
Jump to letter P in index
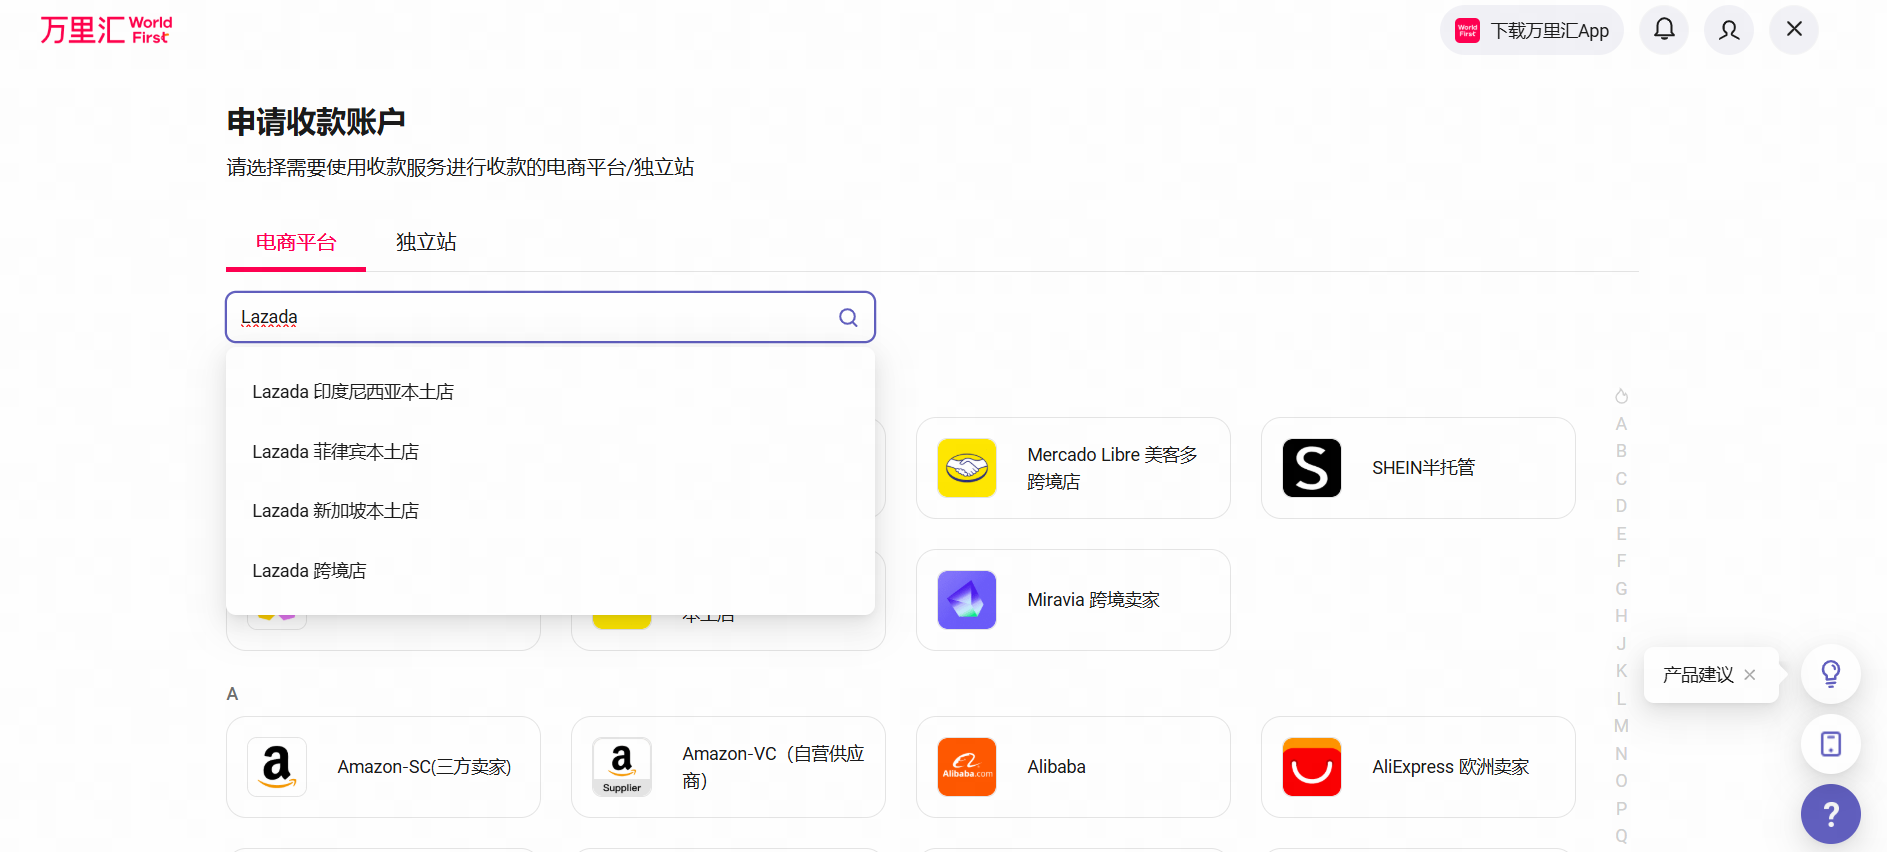(1621, 809)
